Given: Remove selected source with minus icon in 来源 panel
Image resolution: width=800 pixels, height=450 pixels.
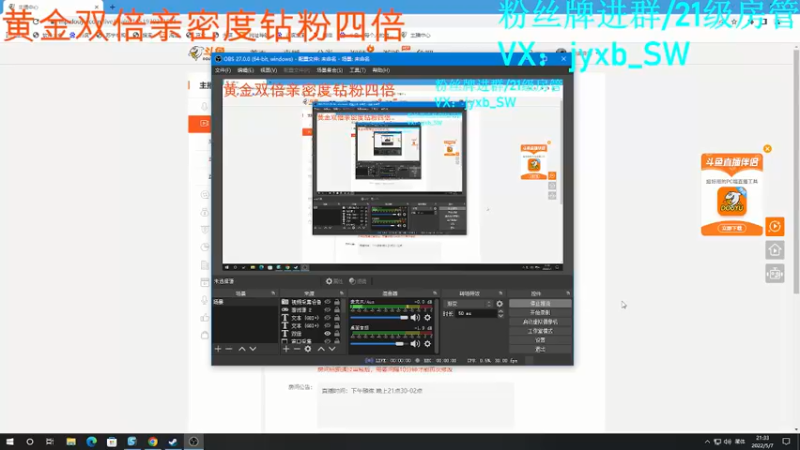Looking at the screenshot, I should point(297,349).
